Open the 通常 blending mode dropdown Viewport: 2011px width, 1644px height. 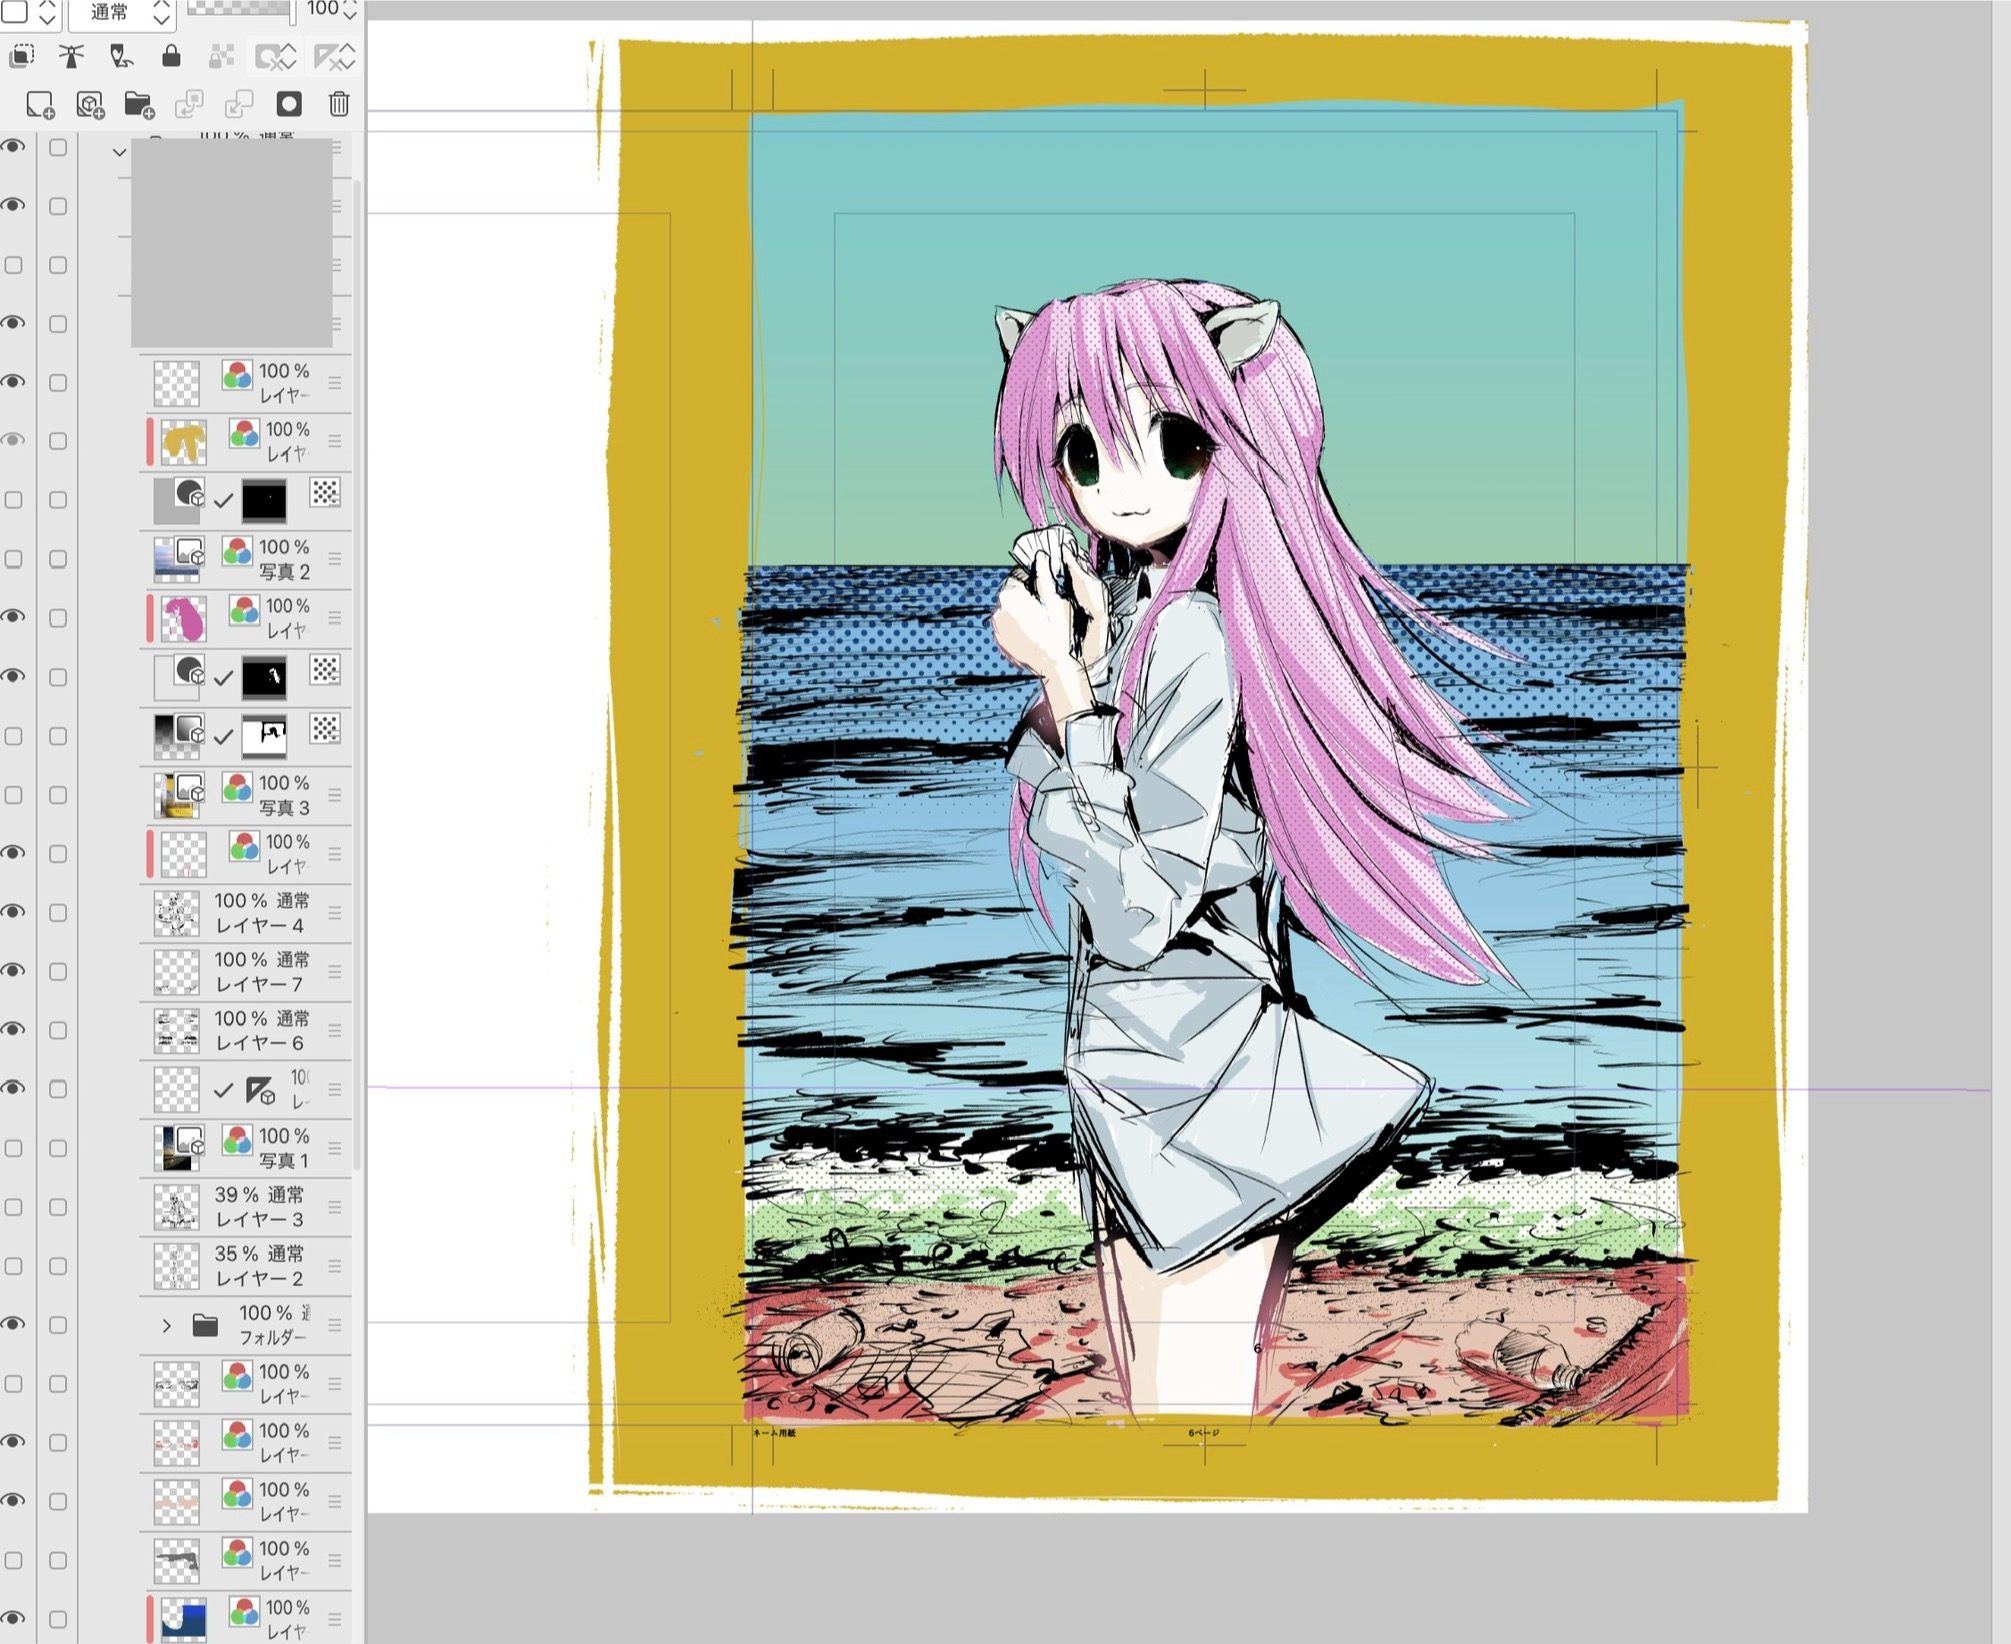tap(122, 13)
